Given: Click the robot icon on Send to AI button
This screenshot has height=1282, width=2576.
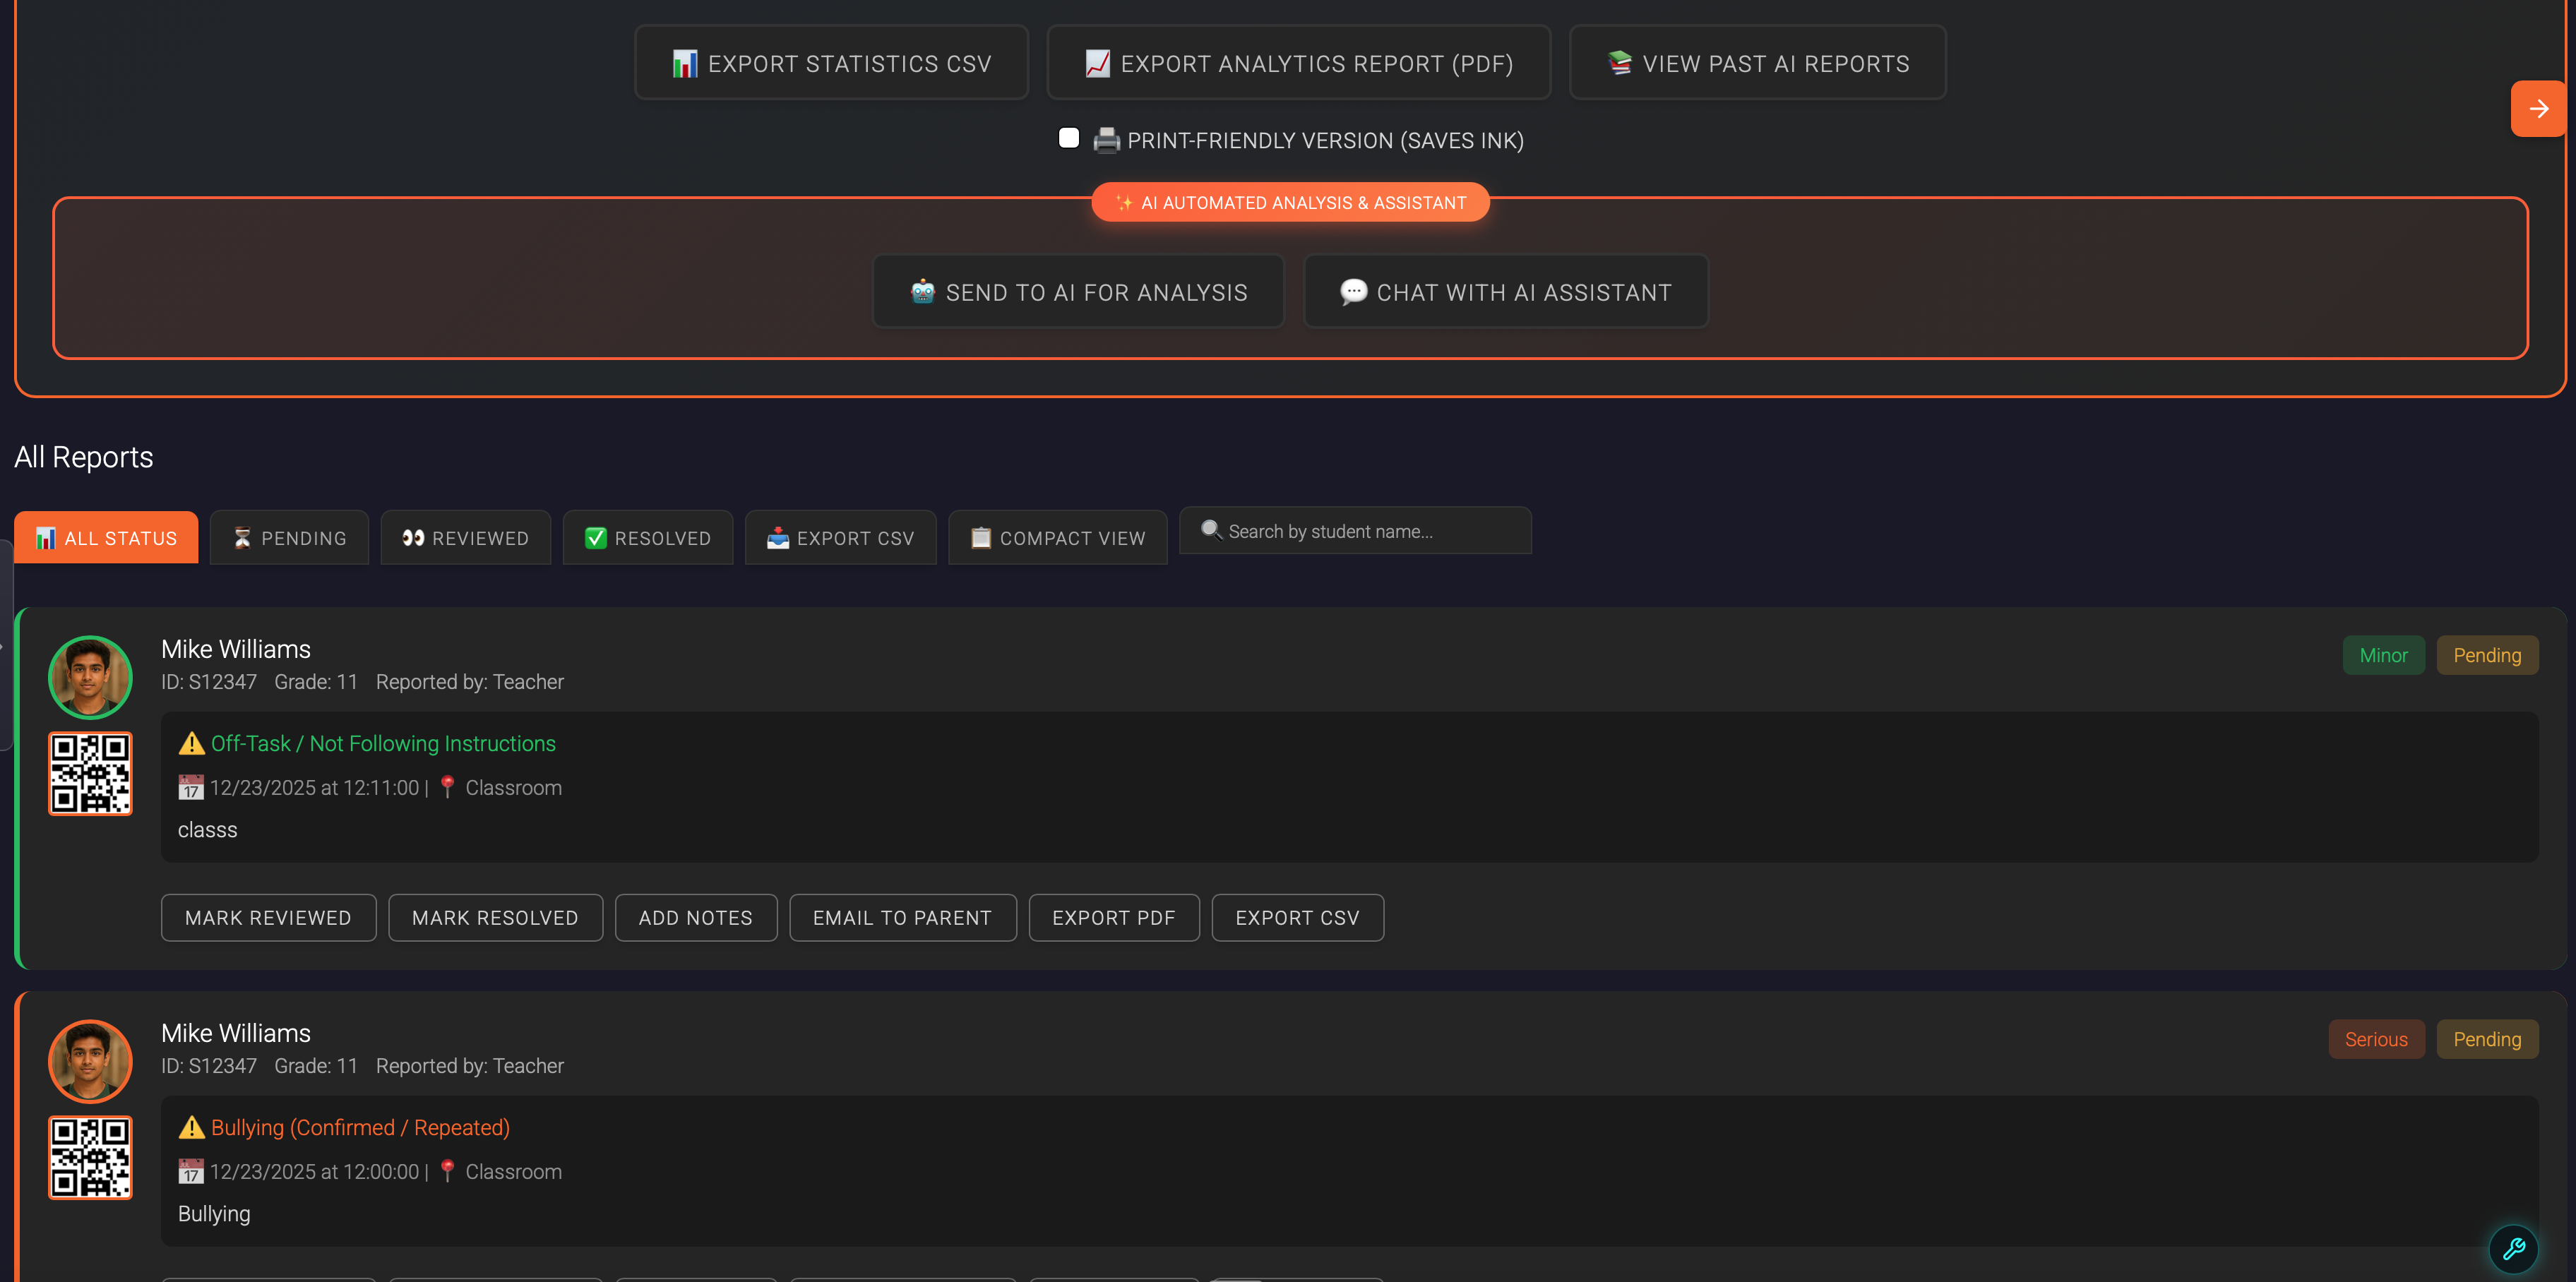Looking at the screenshot, I should 922,292.
